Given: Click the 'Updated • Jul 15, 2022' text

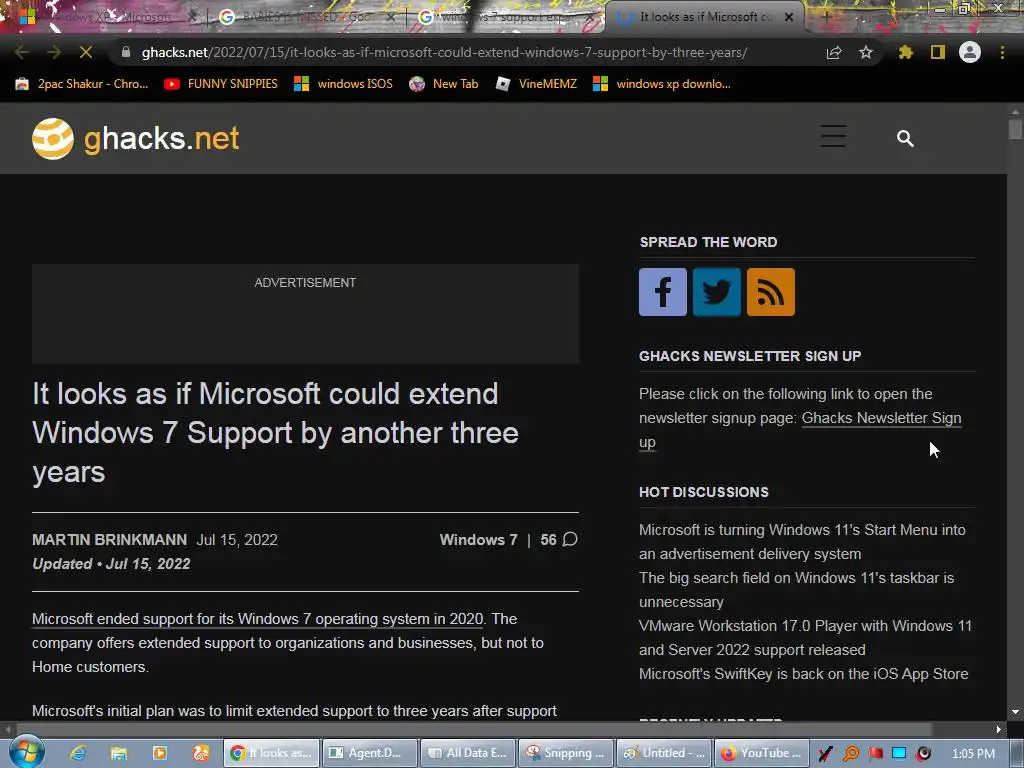Looking at the screenshot, I should [x=111, y=564].
